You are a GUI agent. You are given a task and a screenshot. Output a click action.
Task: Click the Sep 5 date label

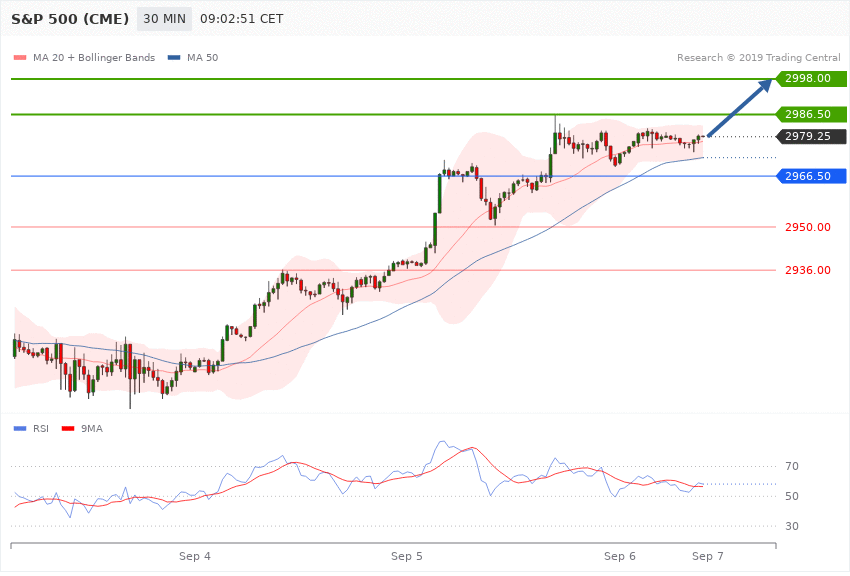point(407,556)
